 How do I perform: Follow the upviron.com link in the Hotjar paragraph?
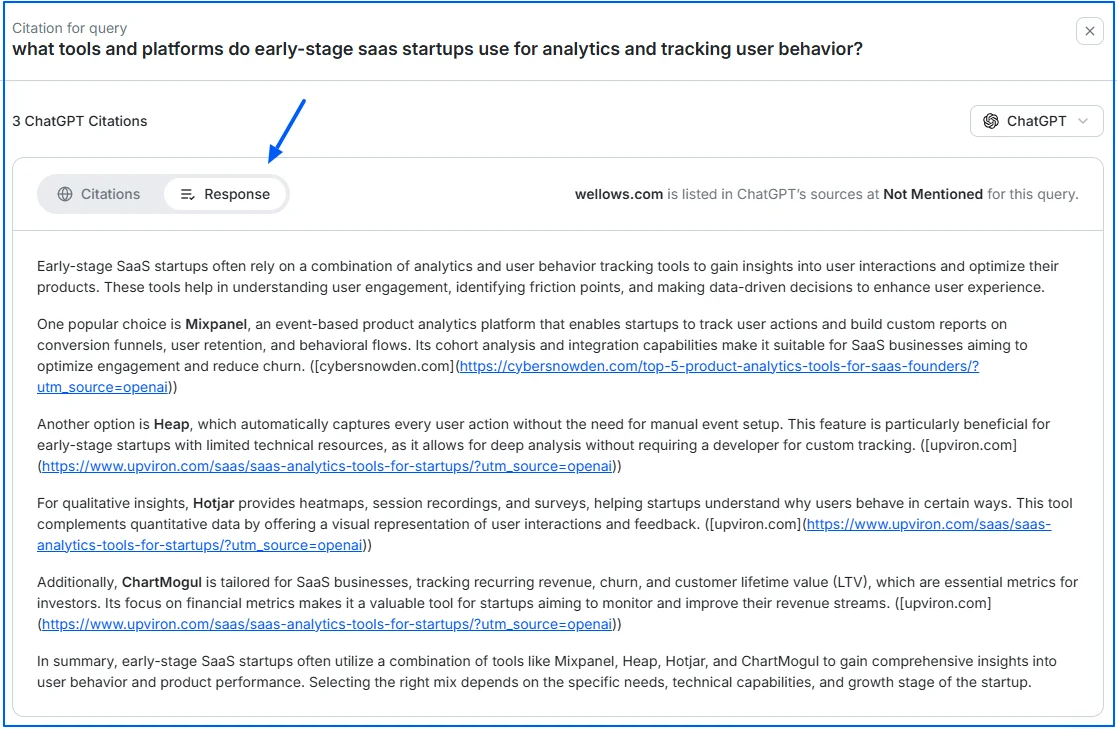pyautogui.click(x=928, y=525)
